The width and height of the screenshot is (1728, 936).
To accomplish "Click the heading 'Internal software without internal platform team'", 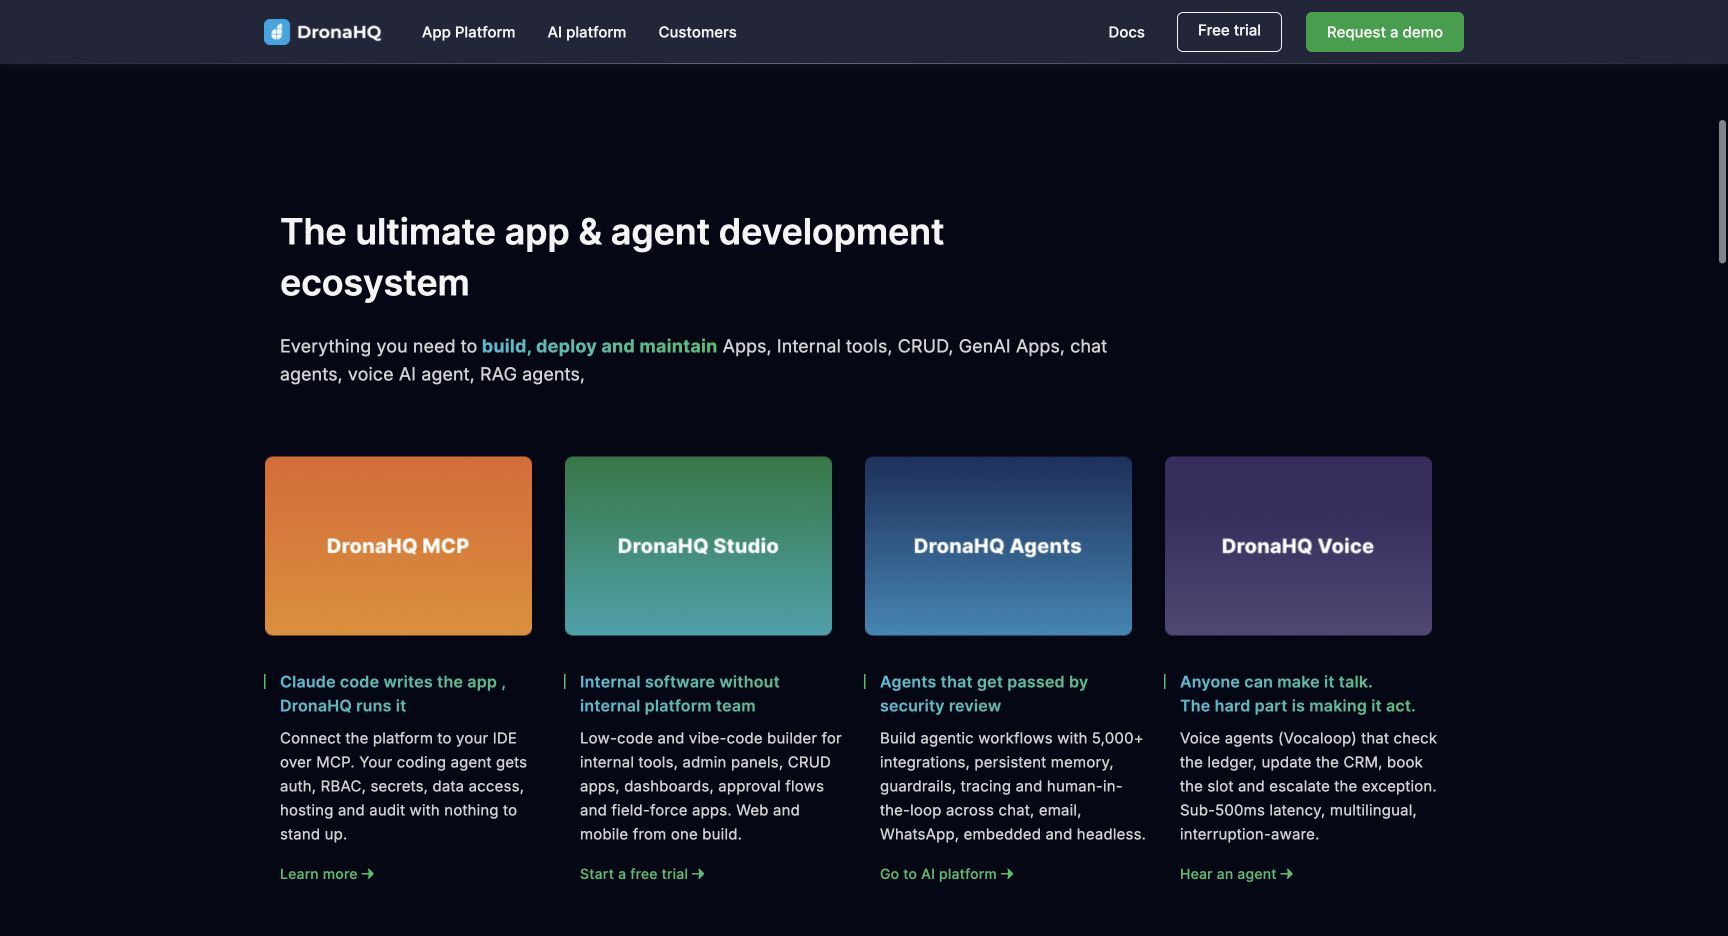I will [680, 694].
